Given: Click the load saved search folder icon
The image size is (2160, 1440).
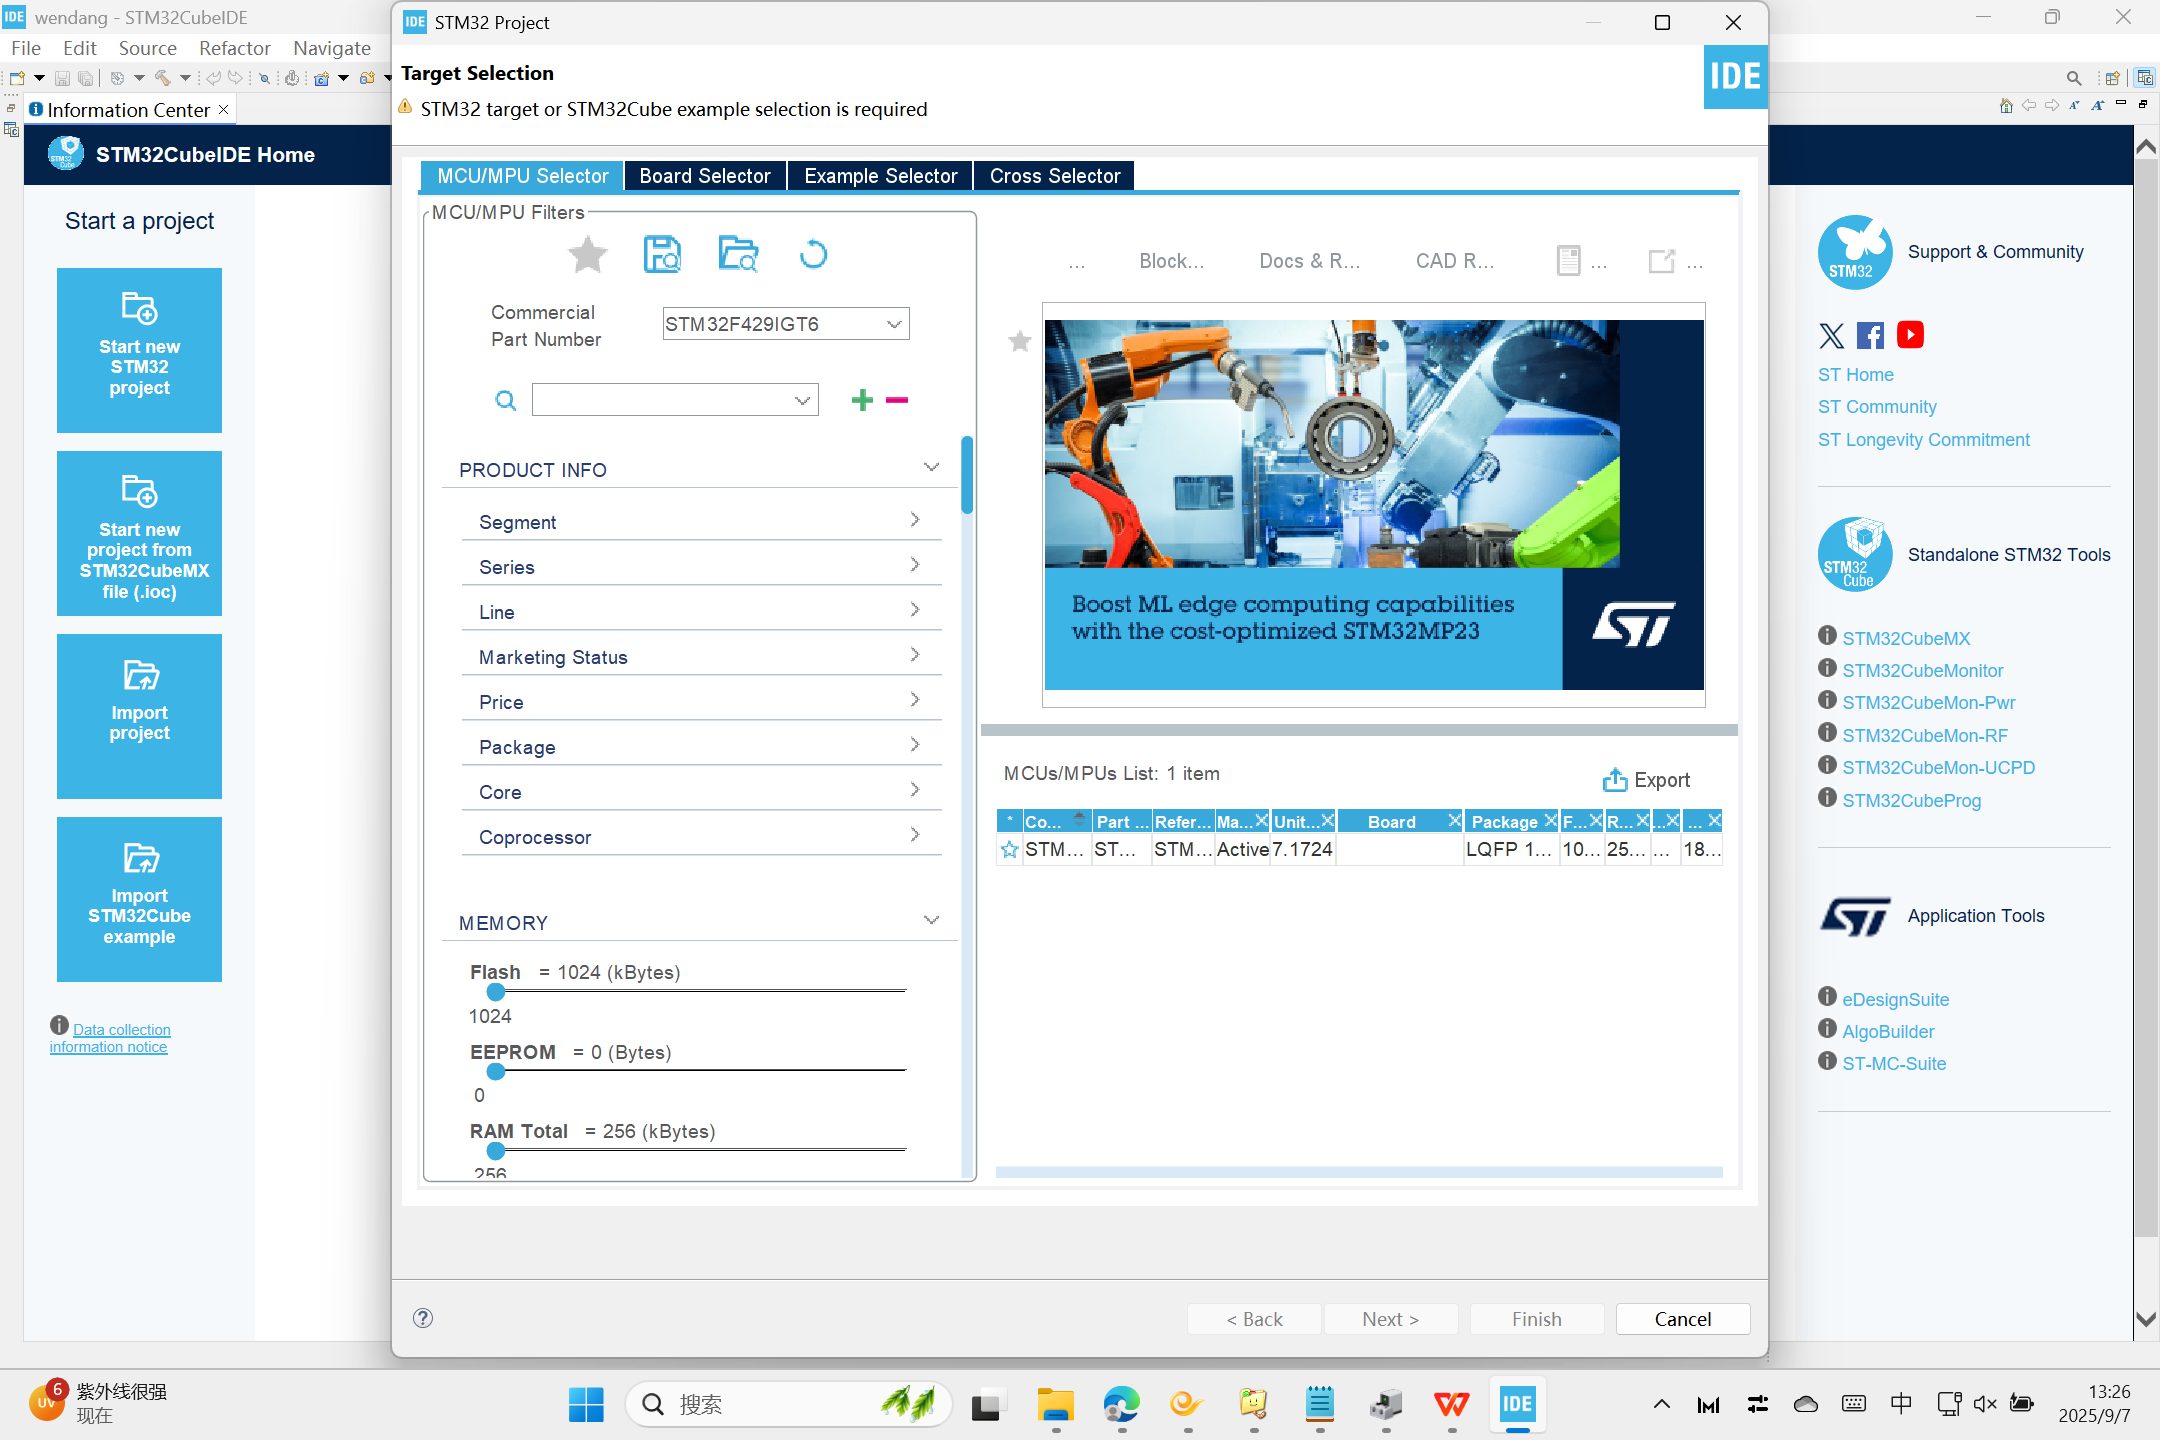Looking at the screenshot, I should [738, 255].
